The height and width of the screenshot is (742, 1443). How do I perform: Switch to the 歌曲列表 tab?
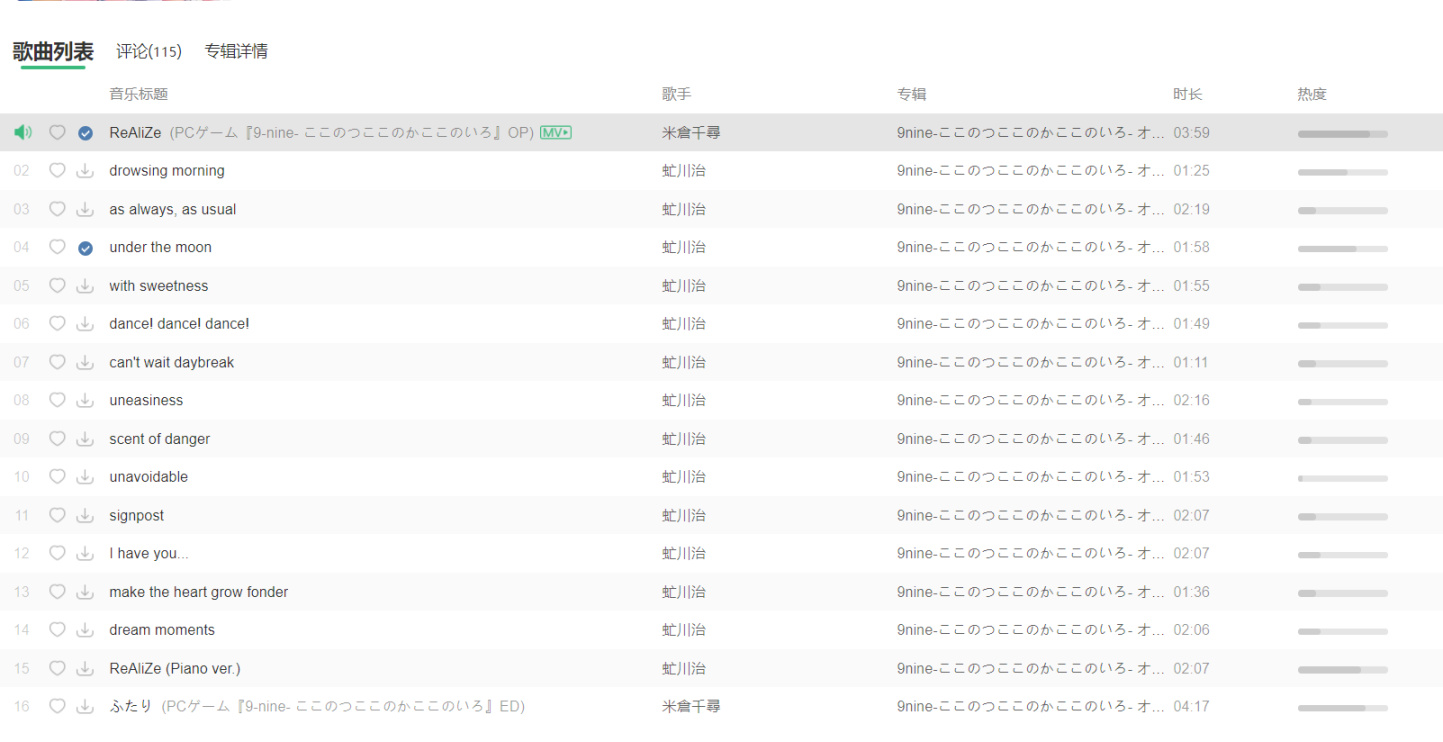click(x=53, y=51)
